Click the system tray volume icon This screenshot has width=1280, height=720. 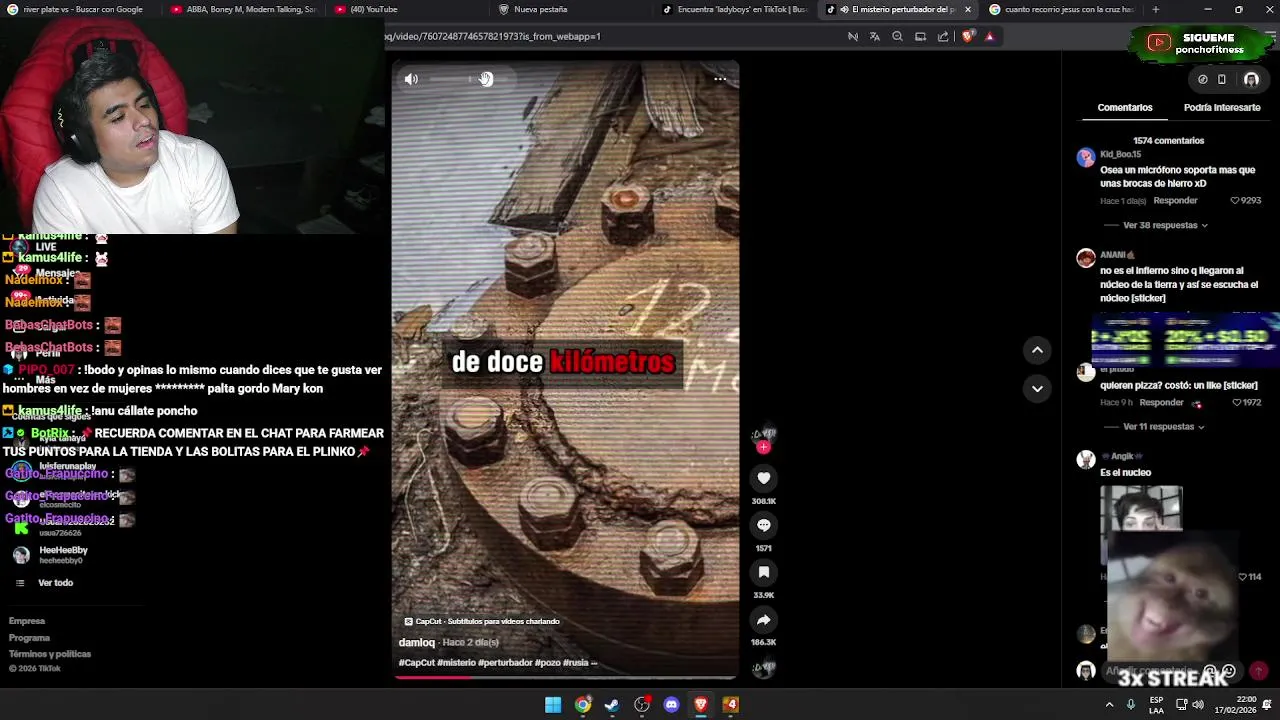1198,704
